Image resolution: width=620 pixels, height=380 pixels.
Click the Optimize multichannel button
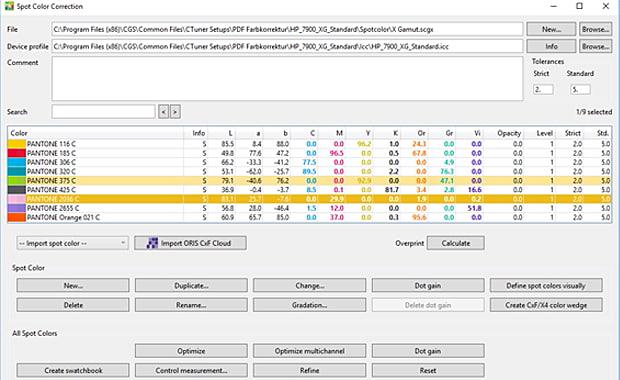coord(310,351)
